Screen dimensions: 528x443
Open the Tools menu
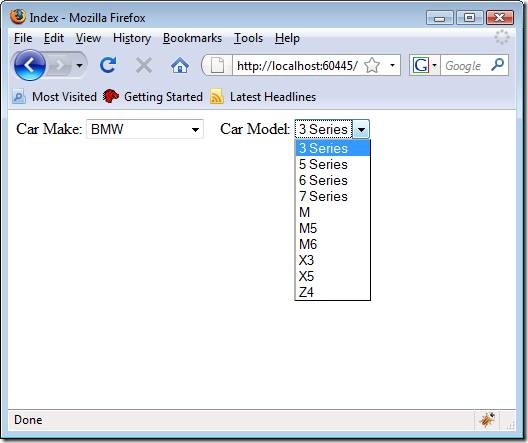tap(249, 38)
